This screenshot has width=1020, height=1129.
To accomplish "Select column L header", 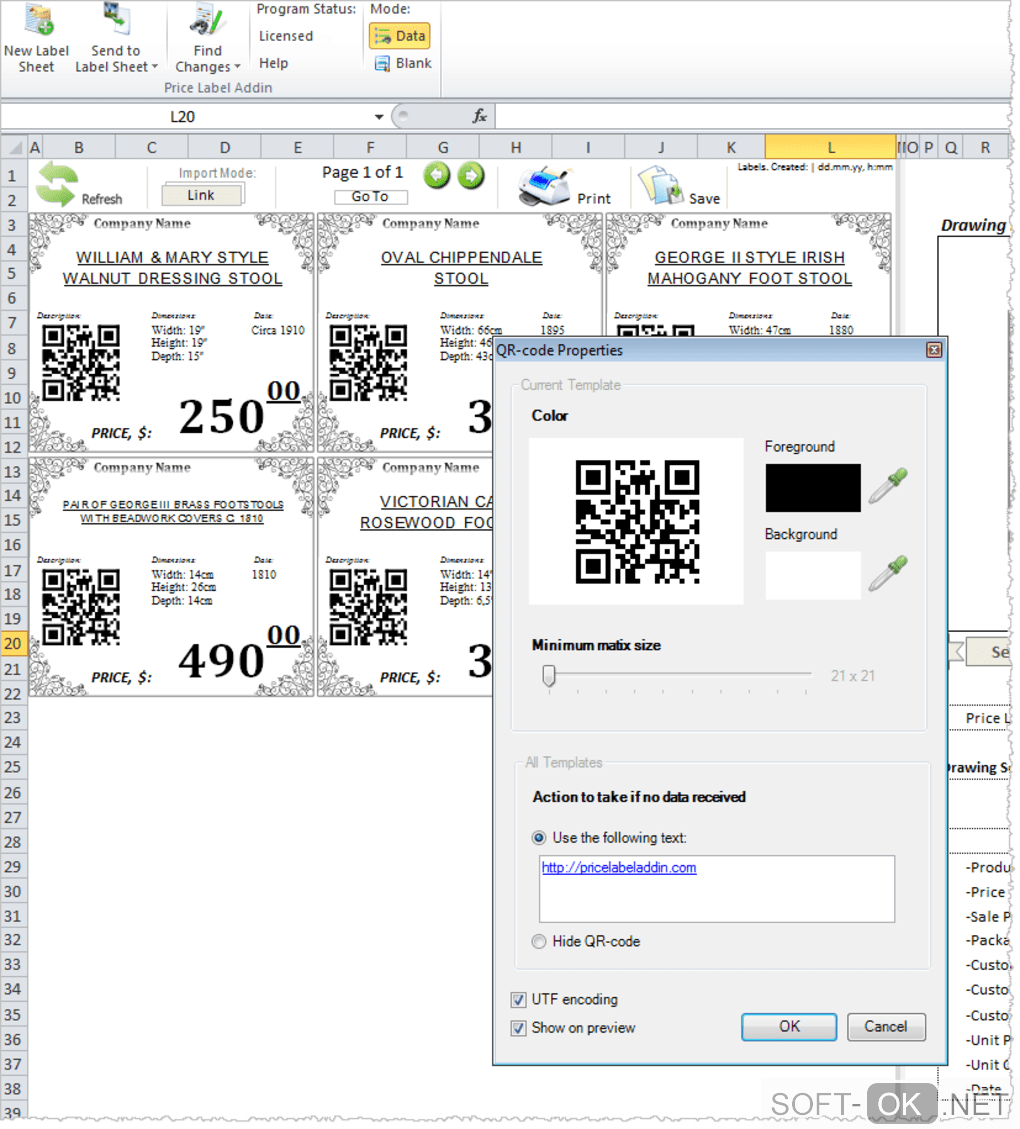I will tap(830, 148).
